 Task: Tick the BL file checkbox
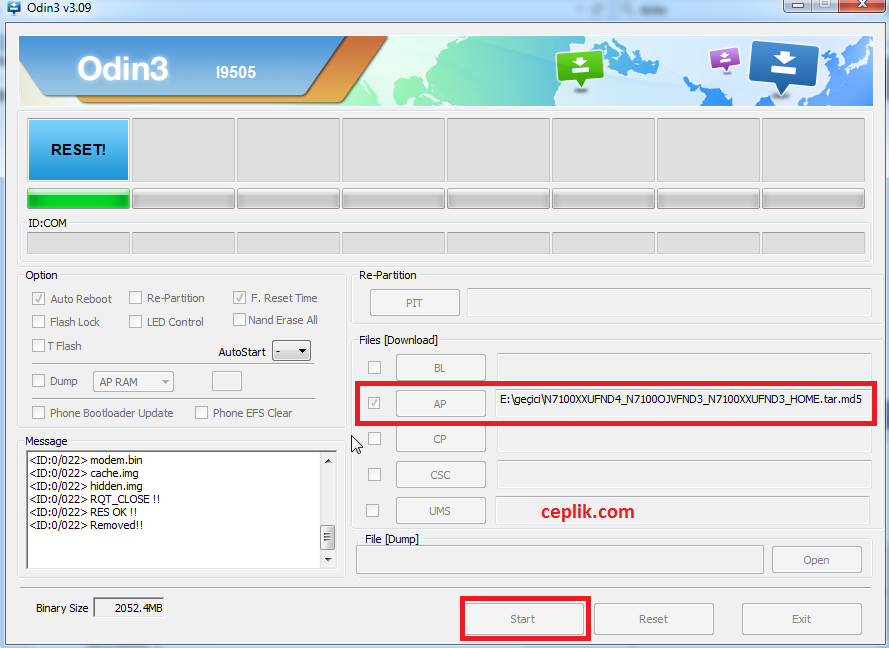pos(374,367)
